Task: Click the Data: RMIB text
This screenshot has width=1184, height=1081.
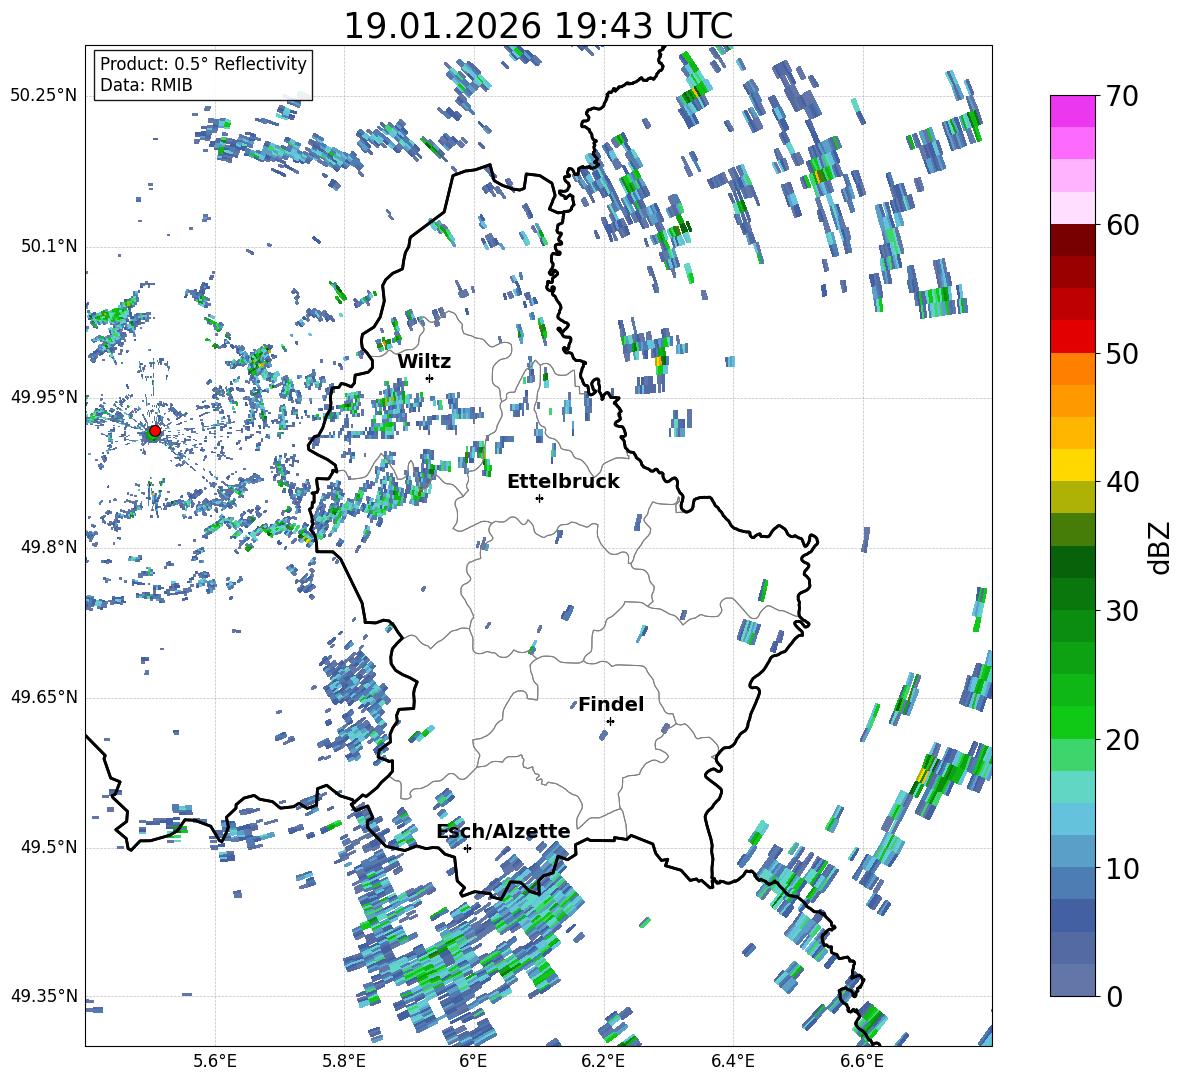Action: [x=146, y=85]
